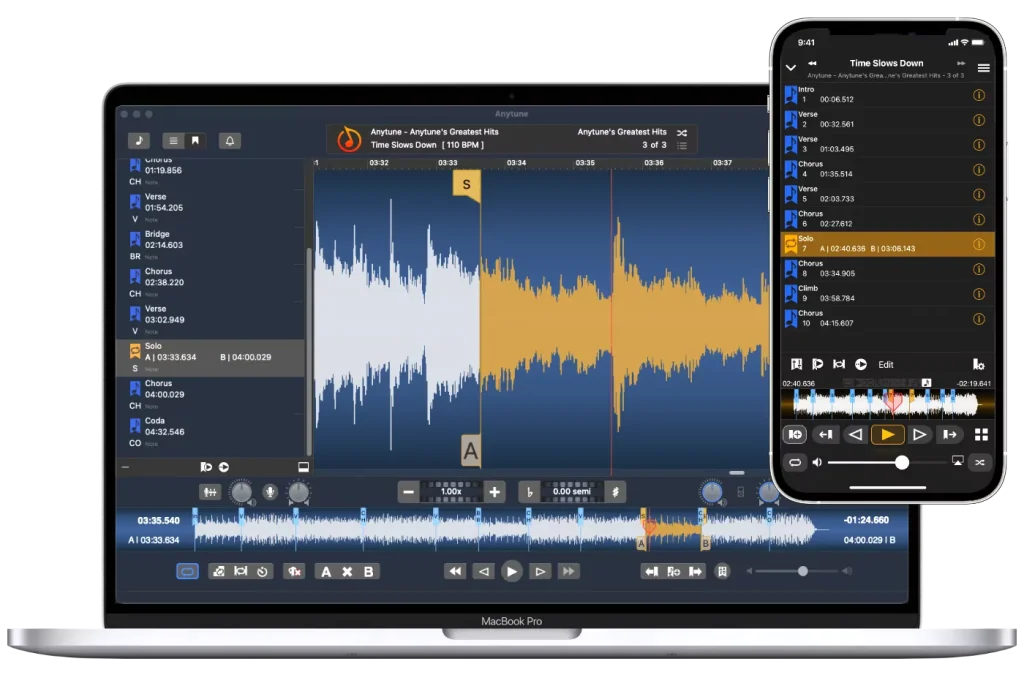Click the sharp pitch-up button
Viewport: 1024px width, 683px height.
615,492
